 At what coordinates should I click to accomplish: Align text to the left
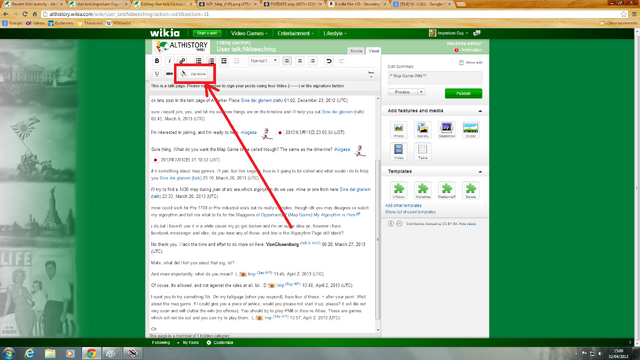coord(287,61)
